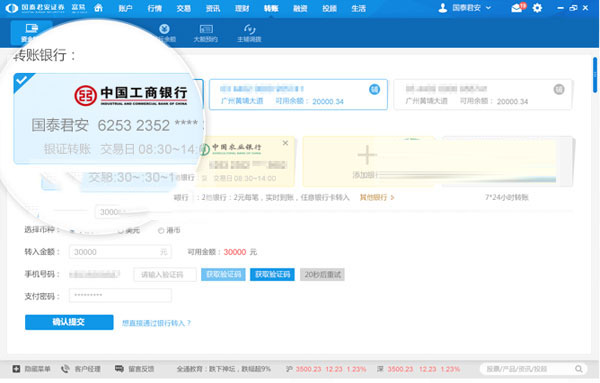Click the 沪 index quote 3500.23
Screen dimensions: 600x383
pos(308,369)
